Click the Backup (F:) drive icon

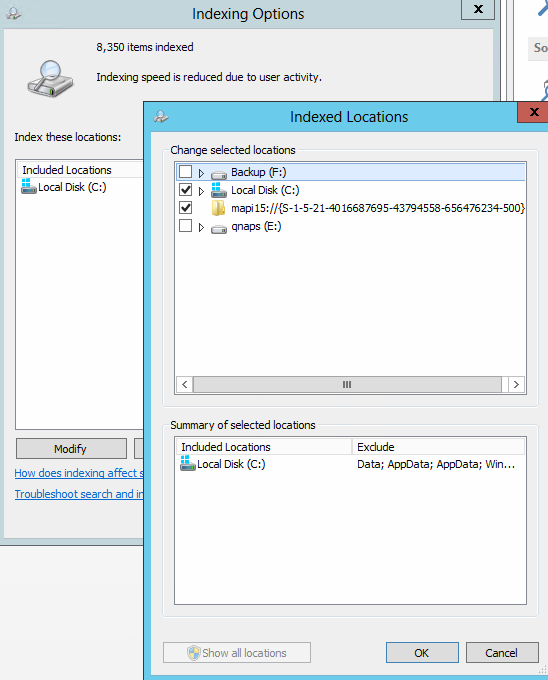click(x=219, y=174)
